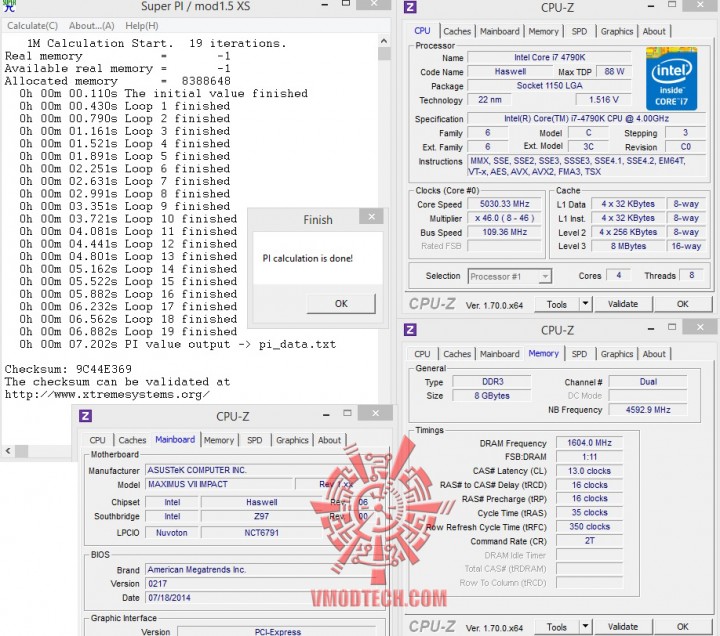Close the Memory CPU-Z window
Screen dimensions: 720x636
pos(700,327)
